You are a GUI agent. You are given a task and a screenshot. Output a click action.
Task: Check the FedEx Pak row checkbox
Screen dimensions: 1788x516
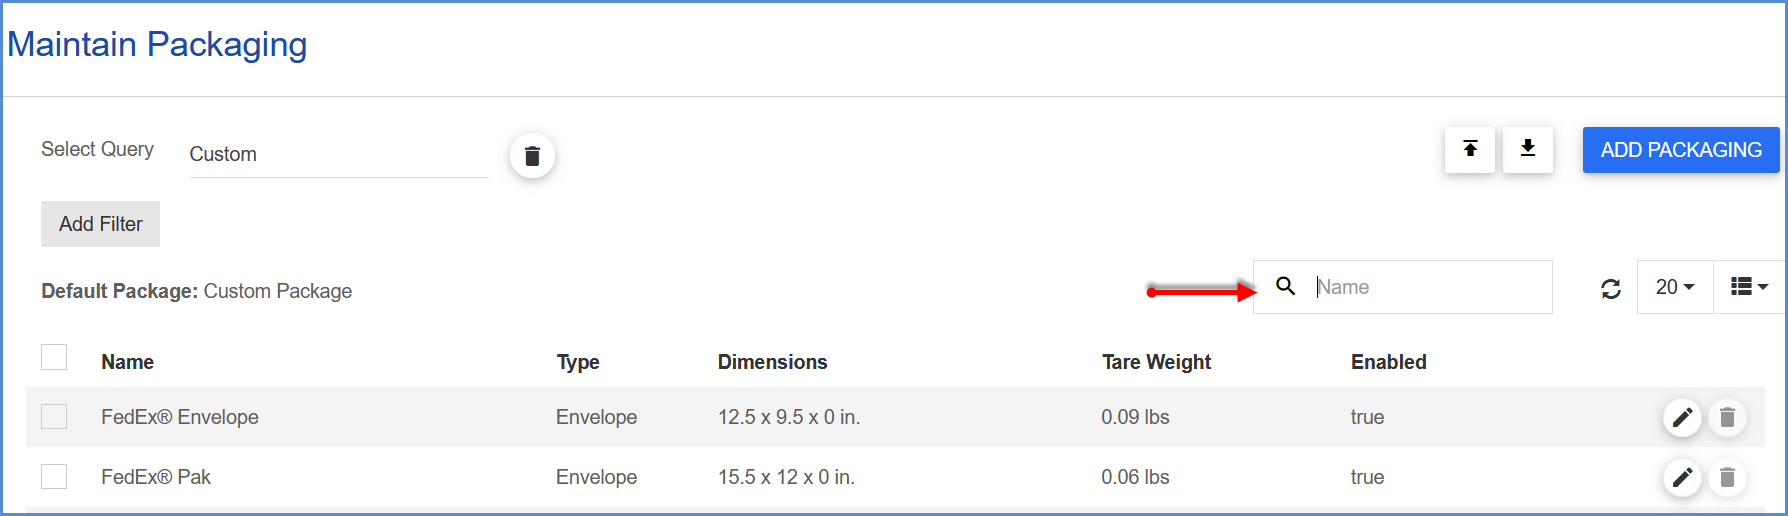point(54,477)
